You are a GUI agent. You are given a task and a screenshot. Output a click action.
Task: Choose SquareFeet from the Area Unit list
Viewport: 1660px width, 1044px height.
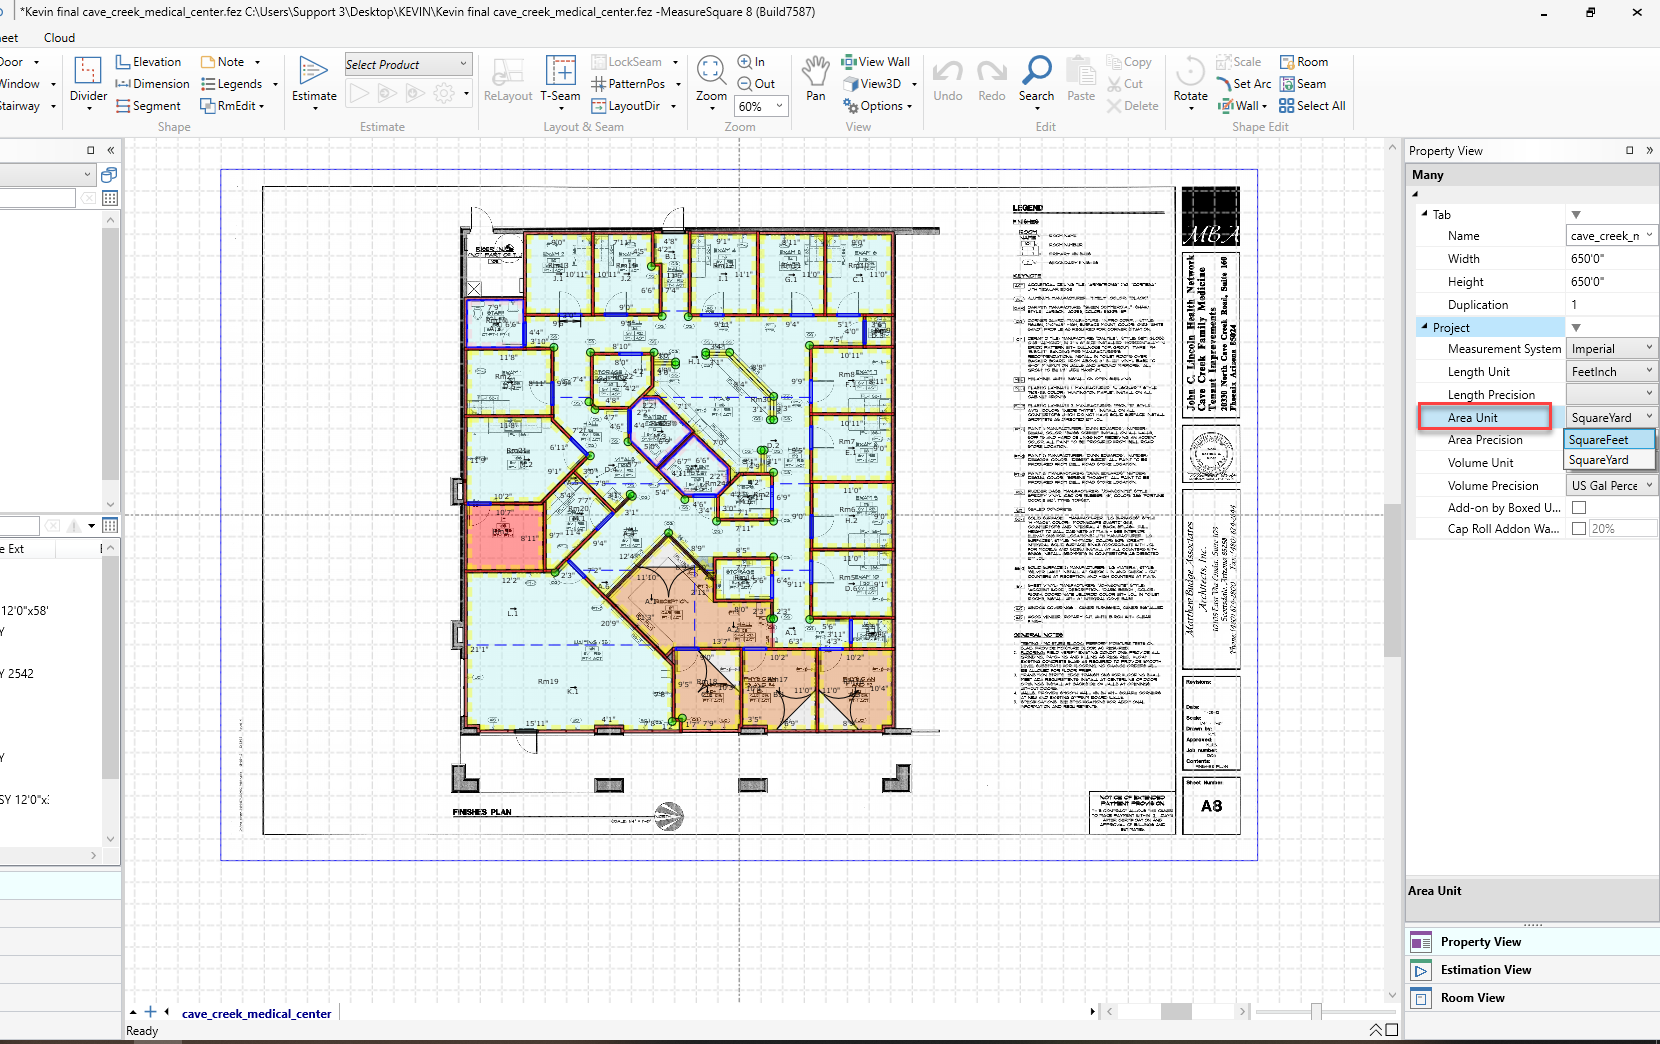tap(1609, 440)
